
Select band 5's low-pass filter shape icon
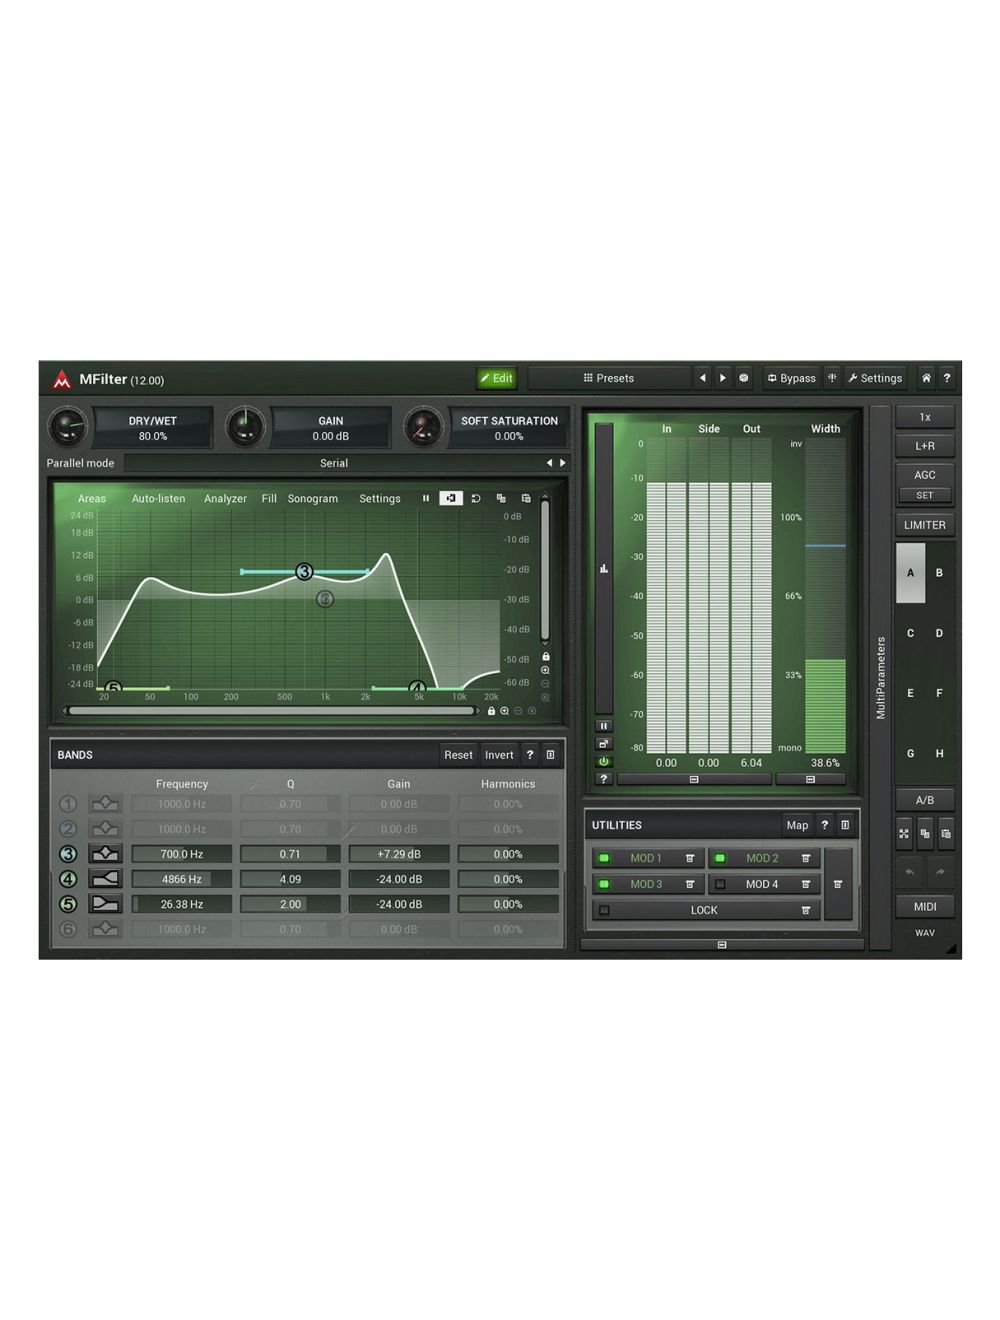point(105,903)
